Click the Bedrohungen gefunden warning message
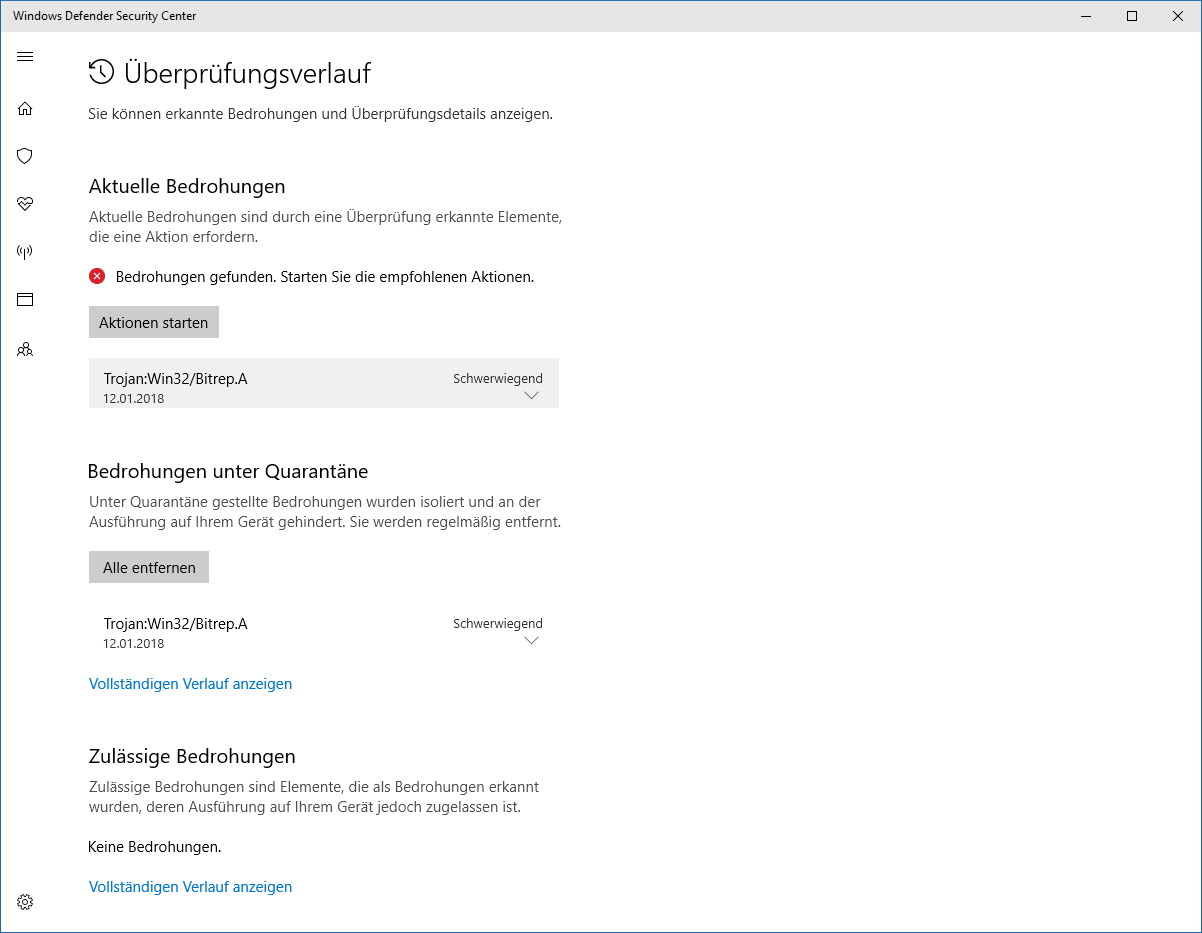This screenshot has height=933, width=1202. tap(325, 277)
